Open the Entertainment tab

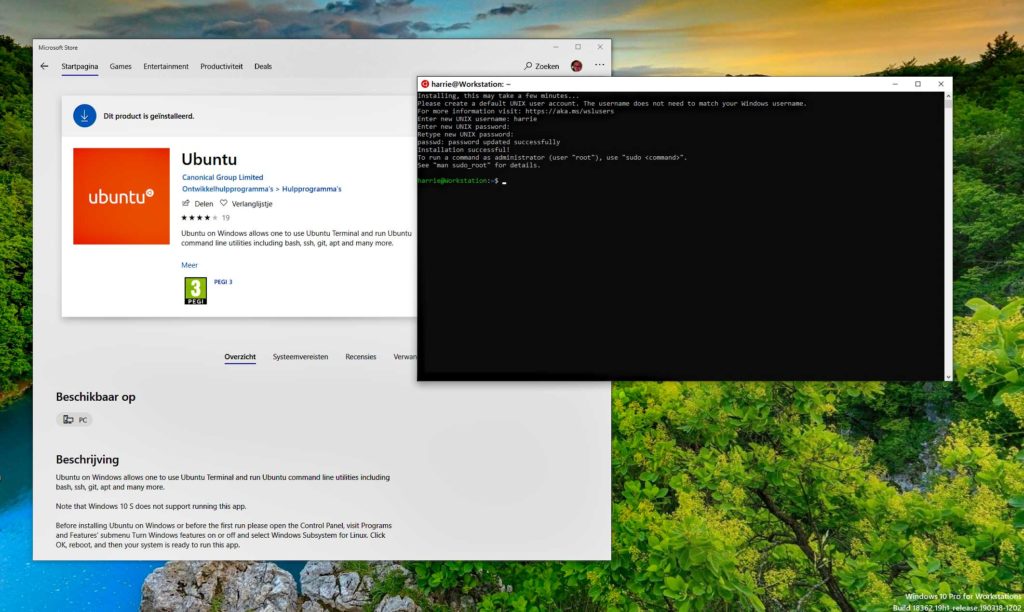tap(166, 67)
